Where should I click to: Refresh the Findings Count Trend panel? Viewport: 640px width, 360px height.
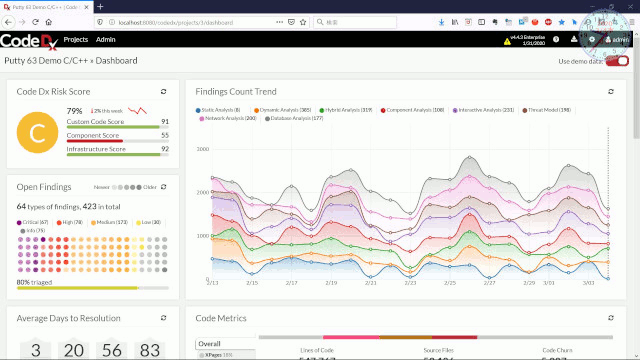point(611,91)
